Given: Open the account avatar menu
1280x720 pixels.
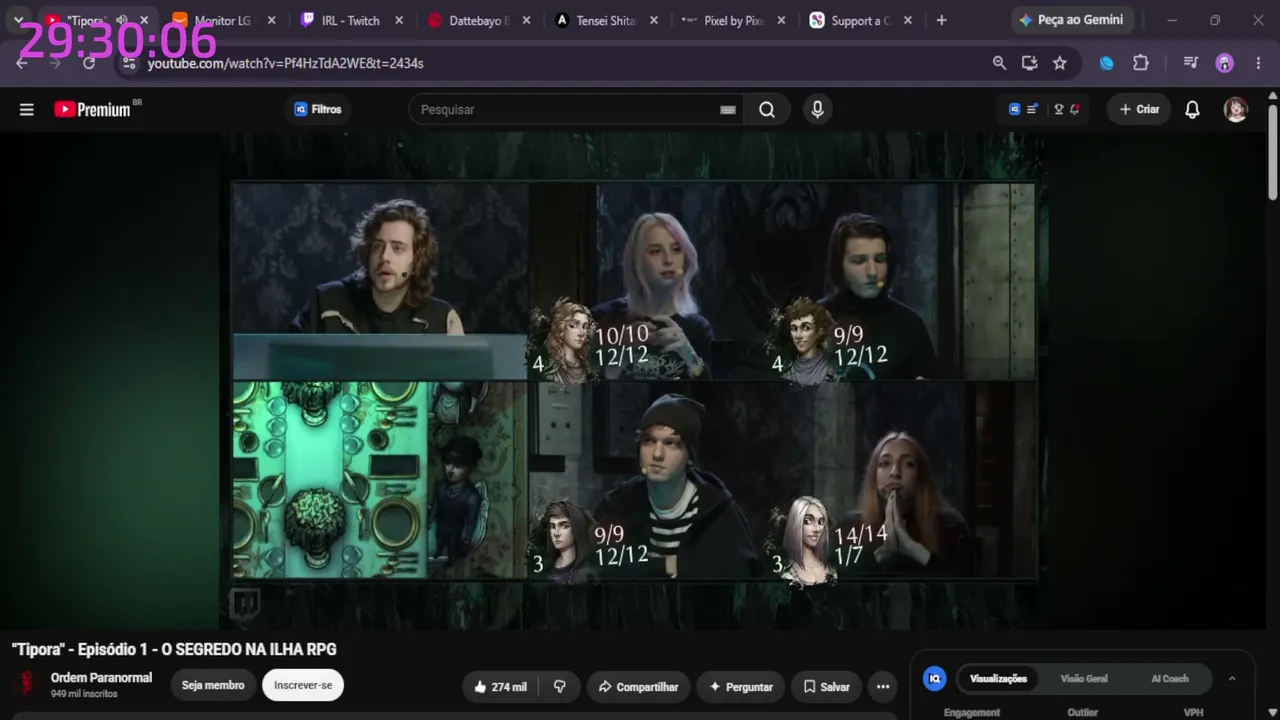Looking at the screenshot, I should pyautogui.click(x=1236, y=110).
